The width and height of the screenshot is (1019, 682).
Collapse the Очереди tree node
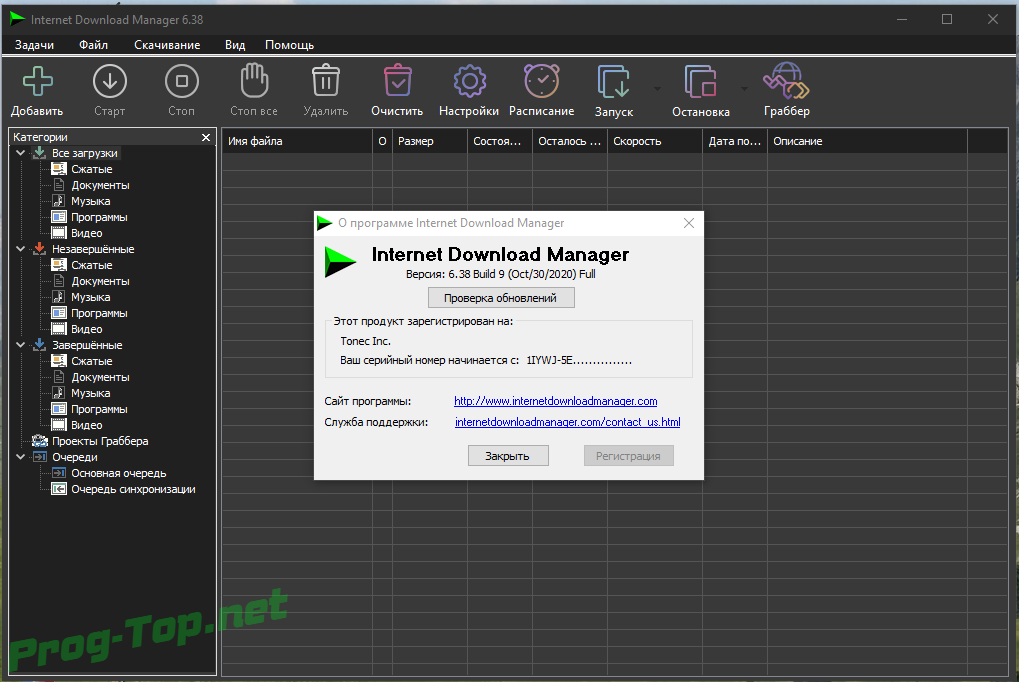20,457
